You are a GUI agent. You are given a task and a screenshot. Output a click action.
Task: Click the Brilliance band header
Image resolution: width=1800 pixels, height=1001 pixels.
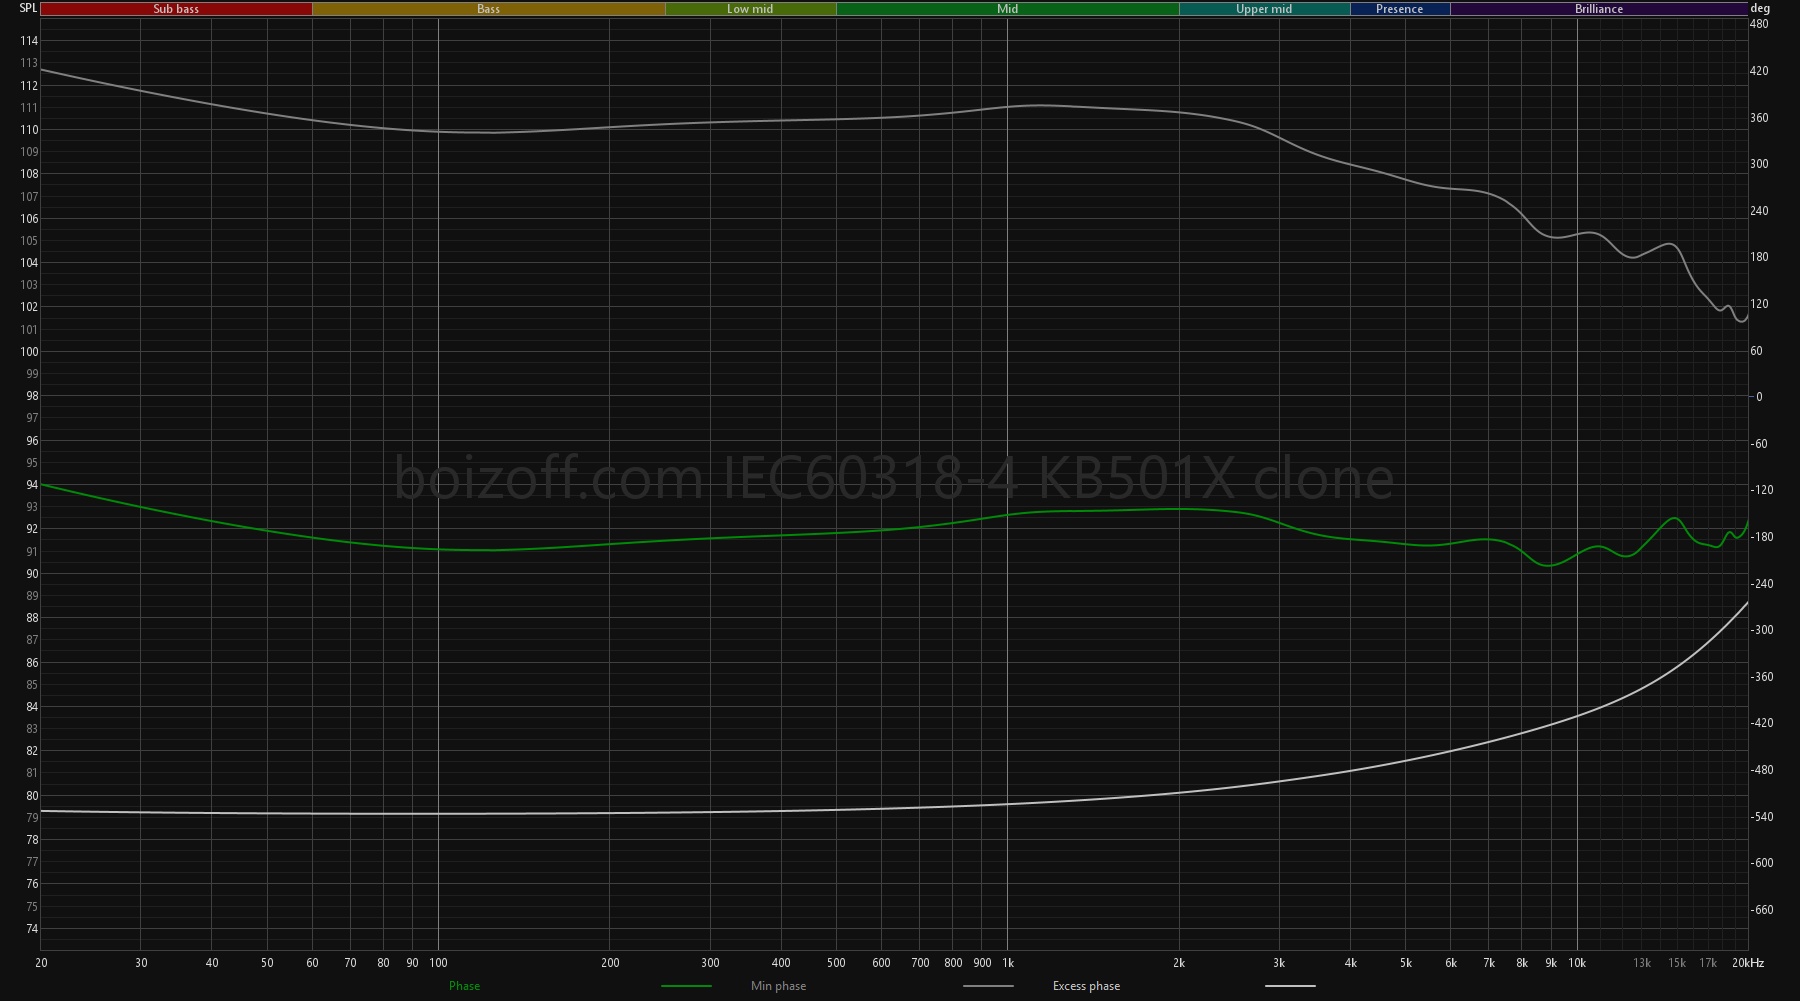tap(1598, 9)
